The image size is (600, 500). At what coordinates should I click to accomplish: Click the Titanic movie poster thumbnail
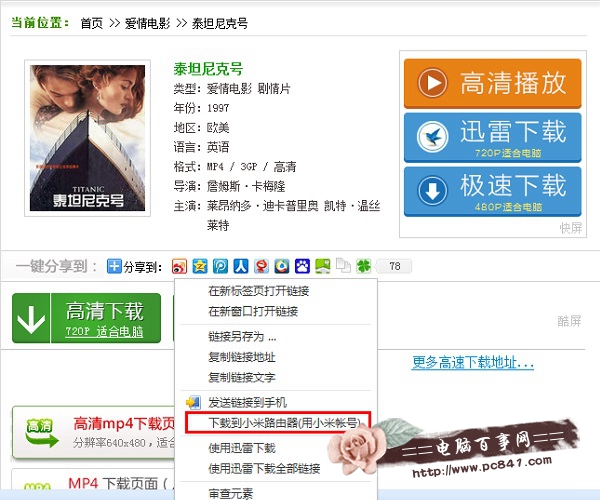[x=88, y=138]
